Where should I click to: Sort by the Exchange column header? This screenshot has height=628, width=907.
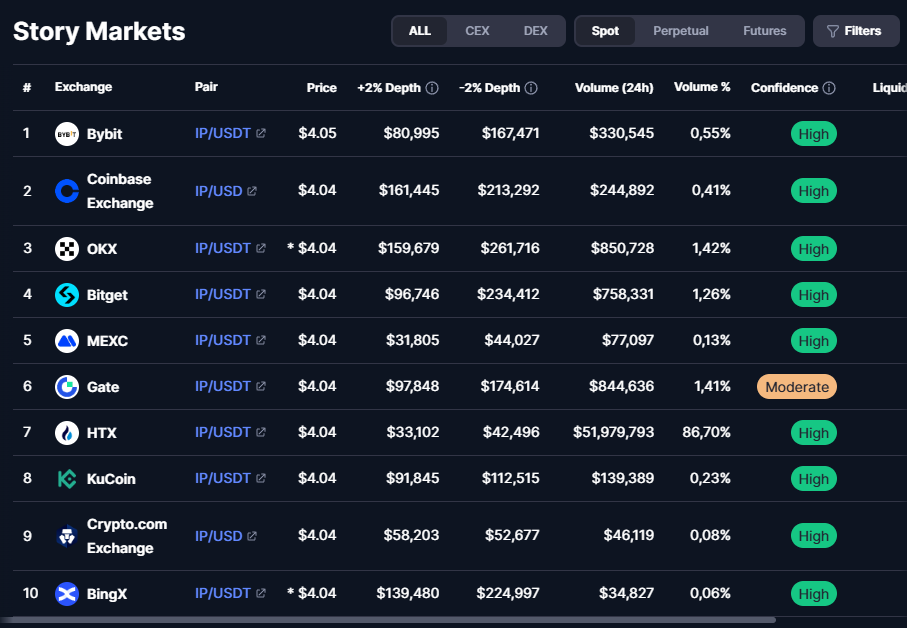point(83,87)
